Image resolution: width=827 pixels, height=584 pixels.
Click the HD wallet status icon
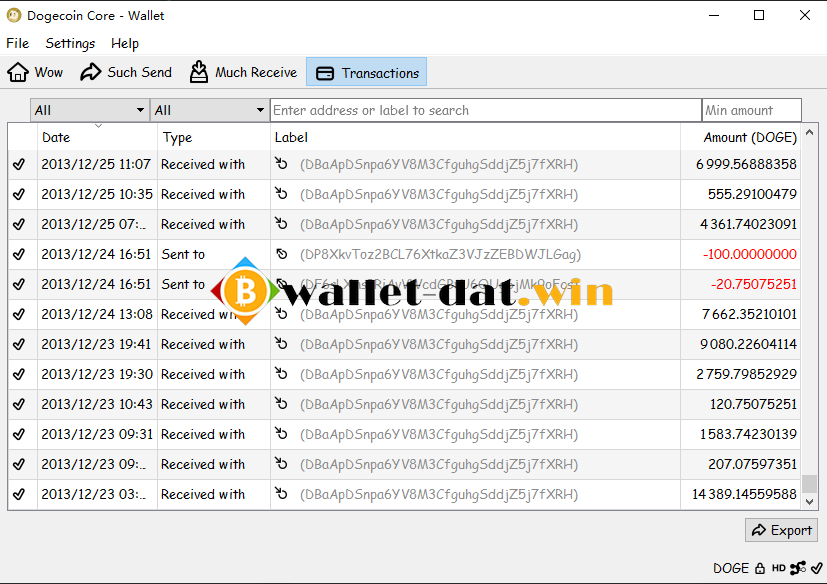(778, 568)
